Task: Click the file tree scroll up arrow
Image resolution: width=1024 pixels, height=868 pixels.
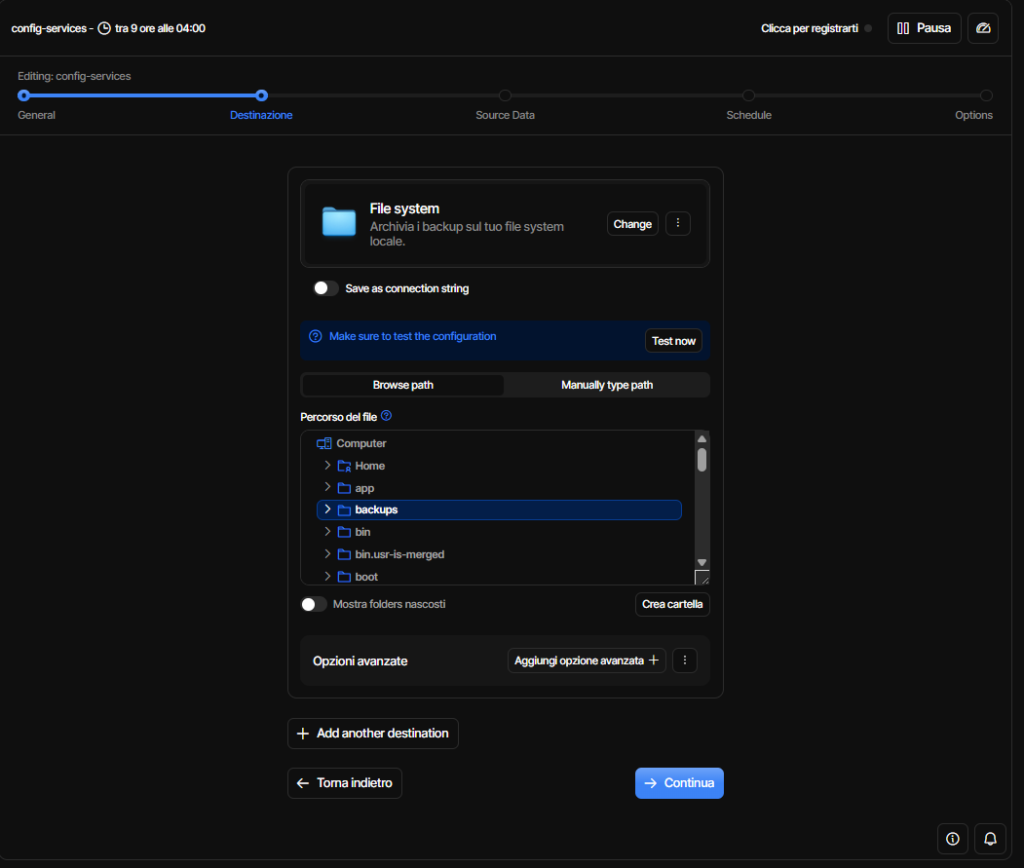Action: tap(702, 439)
